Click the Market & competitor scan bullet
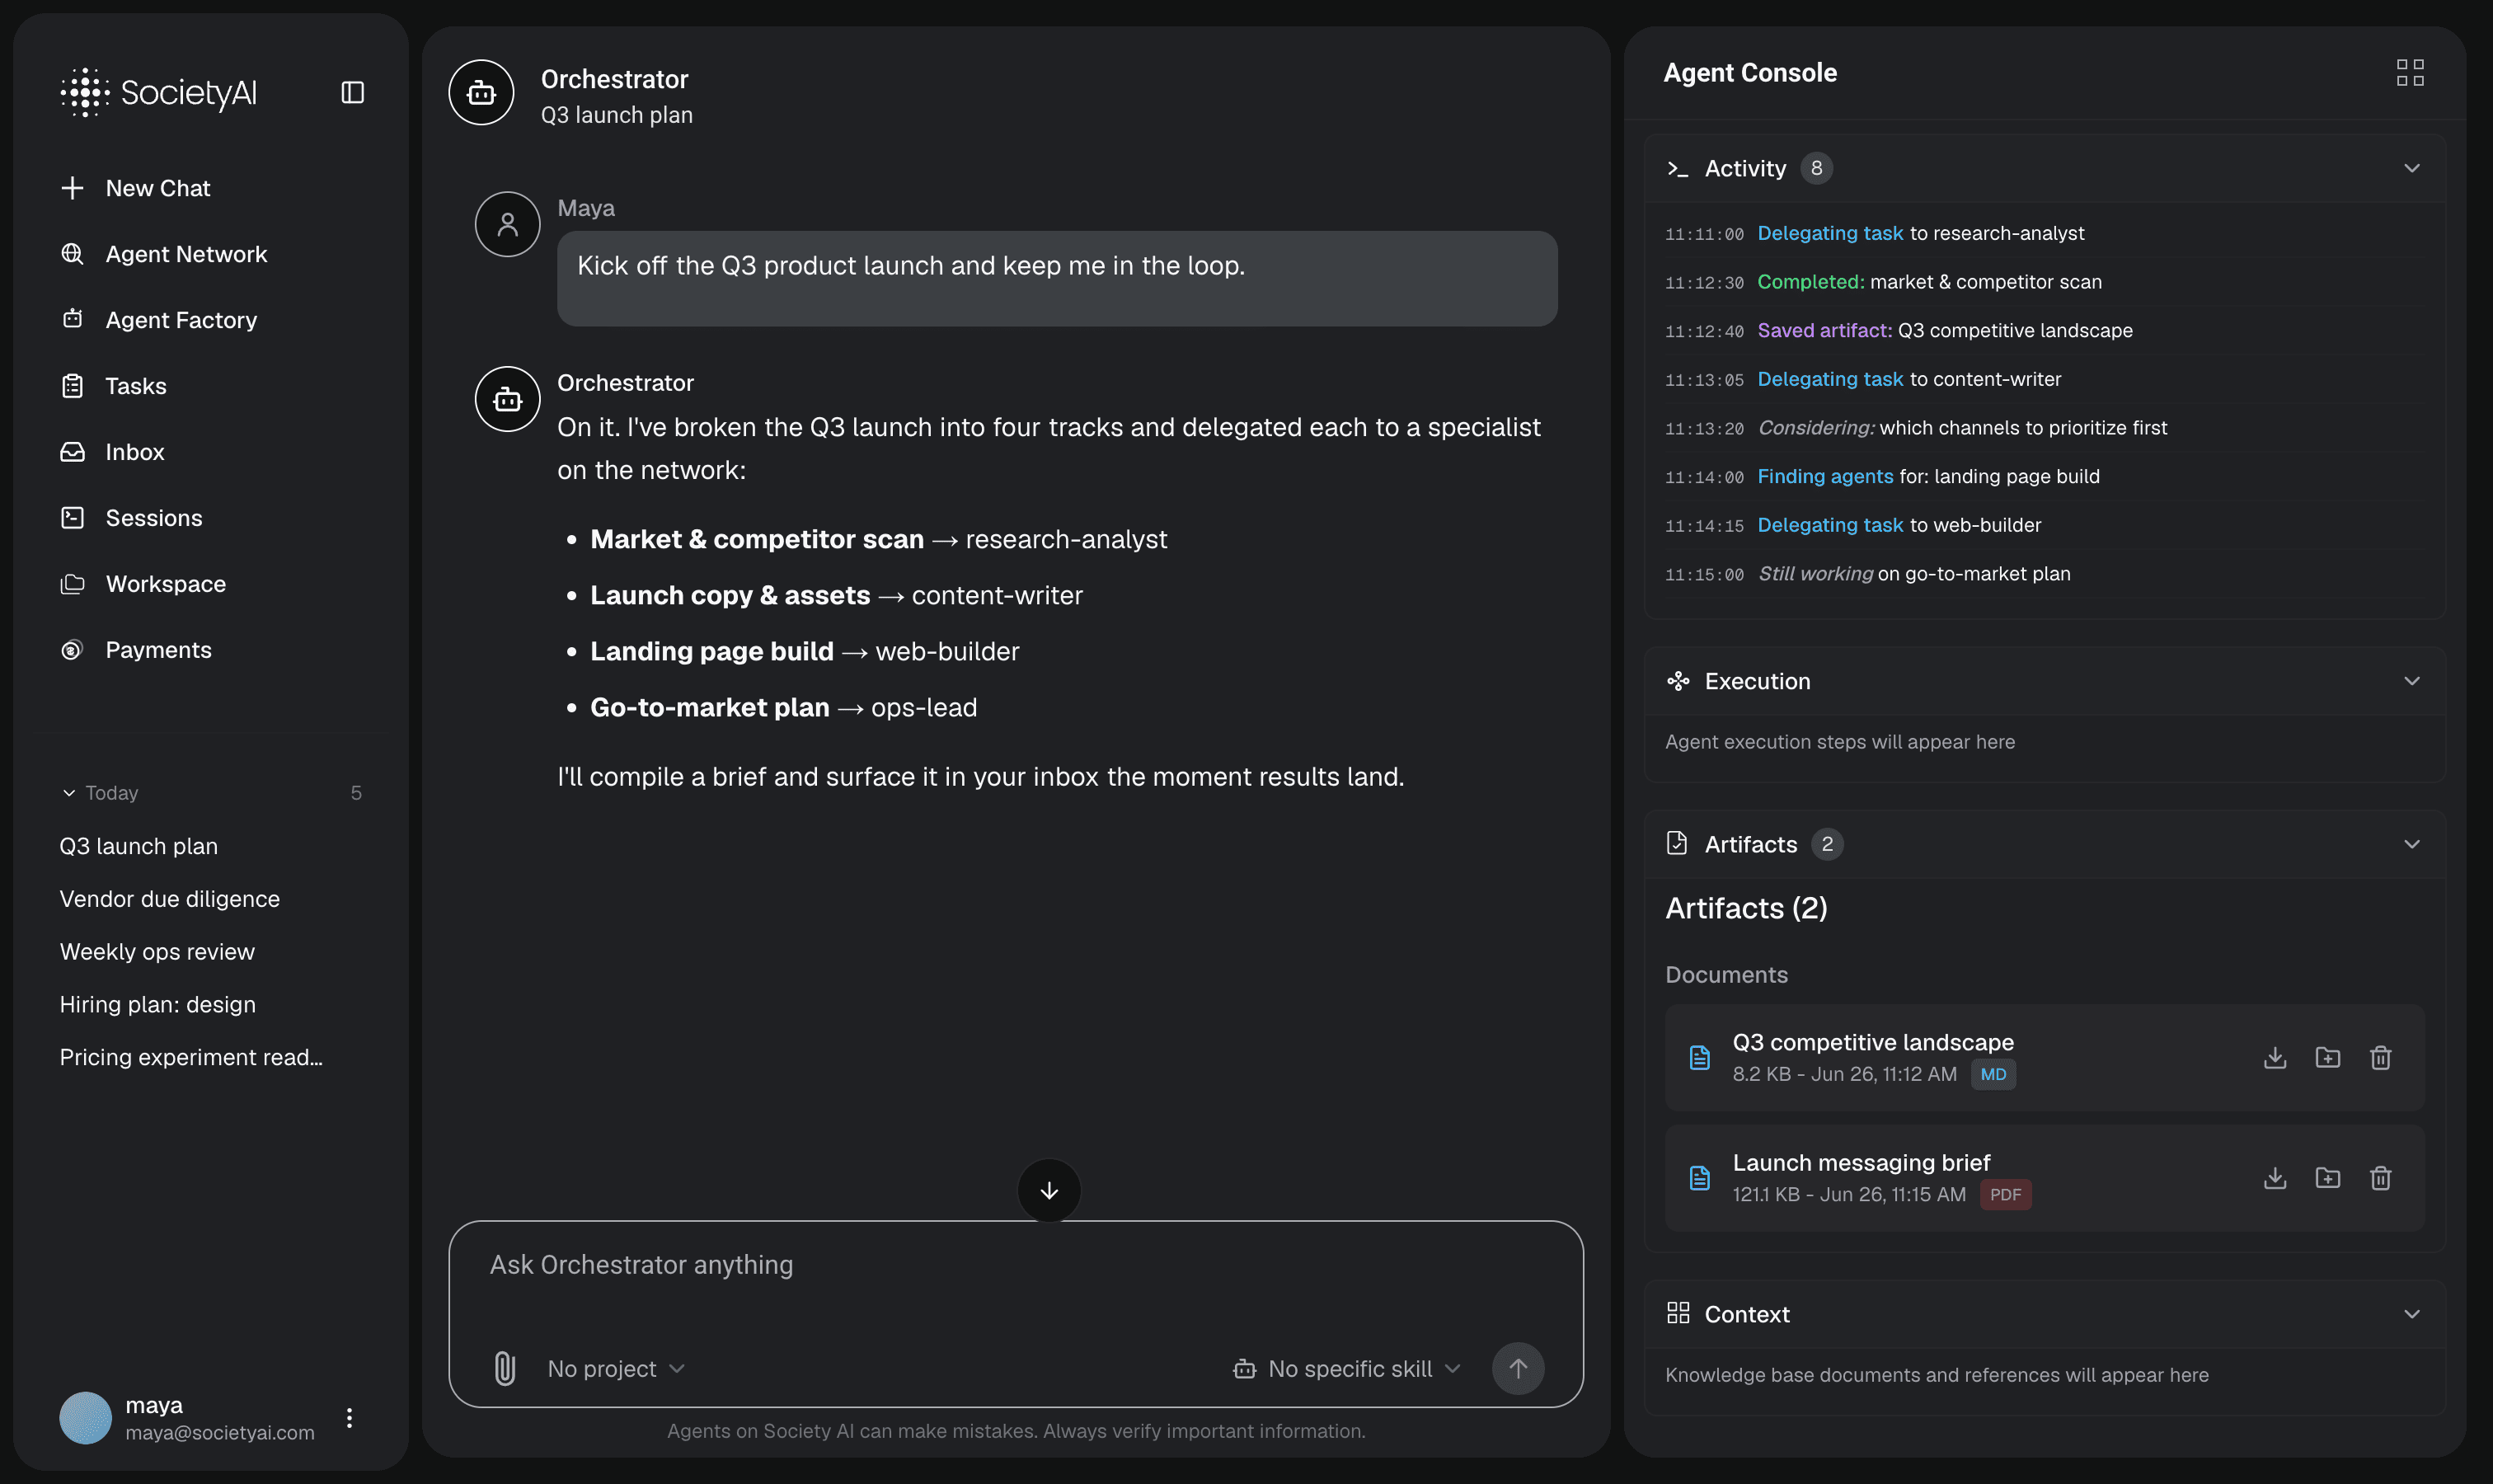This screenshot has height=1484, width=2493. 878,539
